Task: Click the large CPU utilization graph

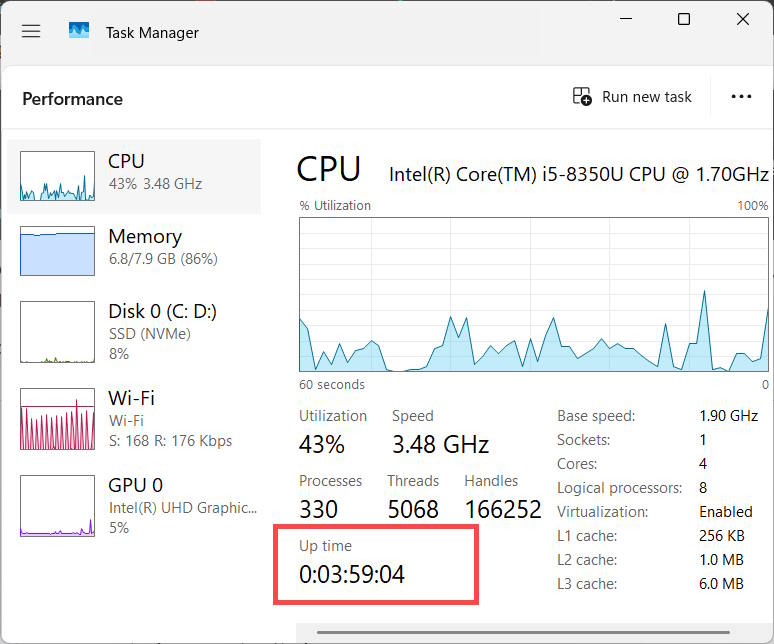Action: [534, 295]
